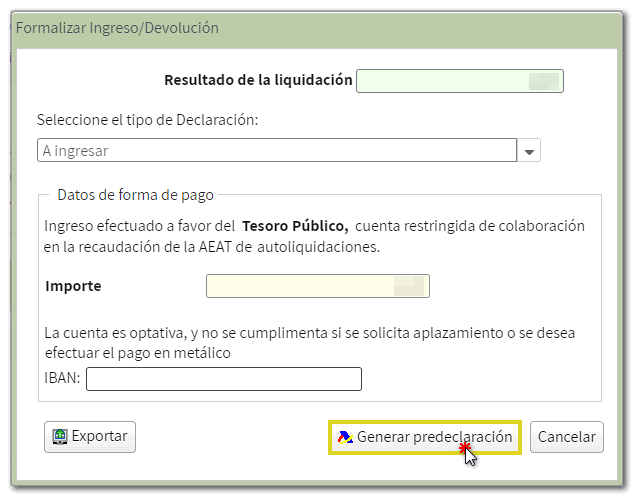
Task: Select the 'A ingresar' combo box field
Action: [276, 151]
